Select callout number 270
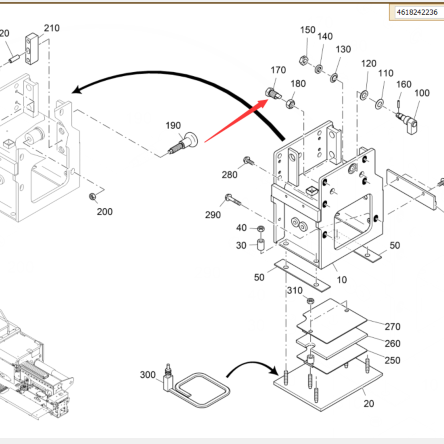Viewport: 444px width, 444px height. click(x=393, y=327)
